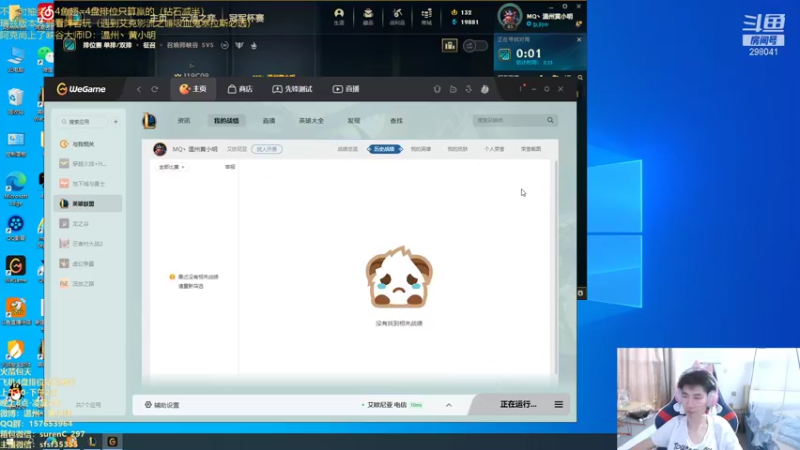The width and height of the screenshot is (800, 450).
Task: Open the 荣誉截图 tab
Action: click(531, 149)
